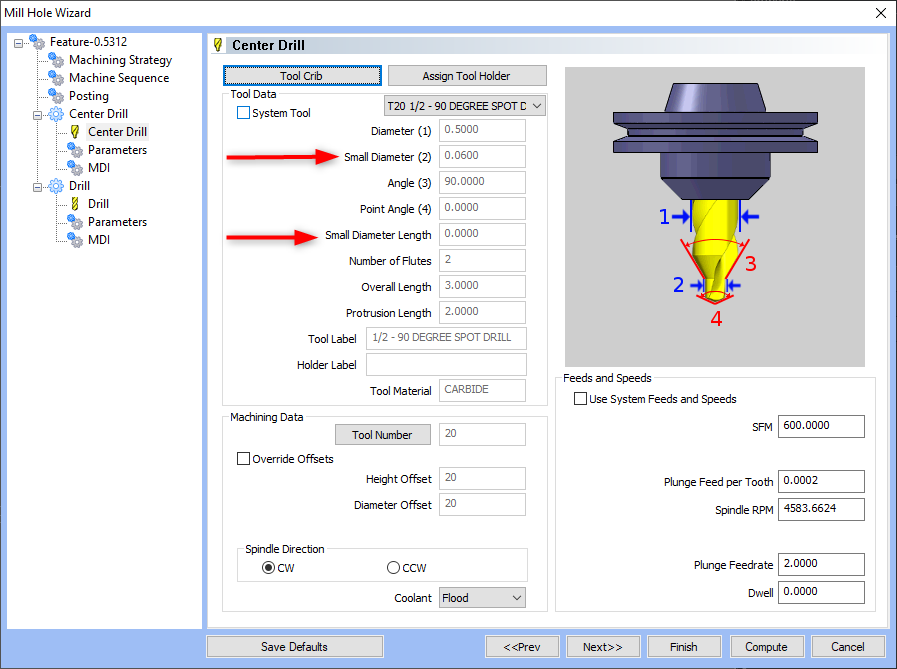Click the SFM value field

pos(821,426)
